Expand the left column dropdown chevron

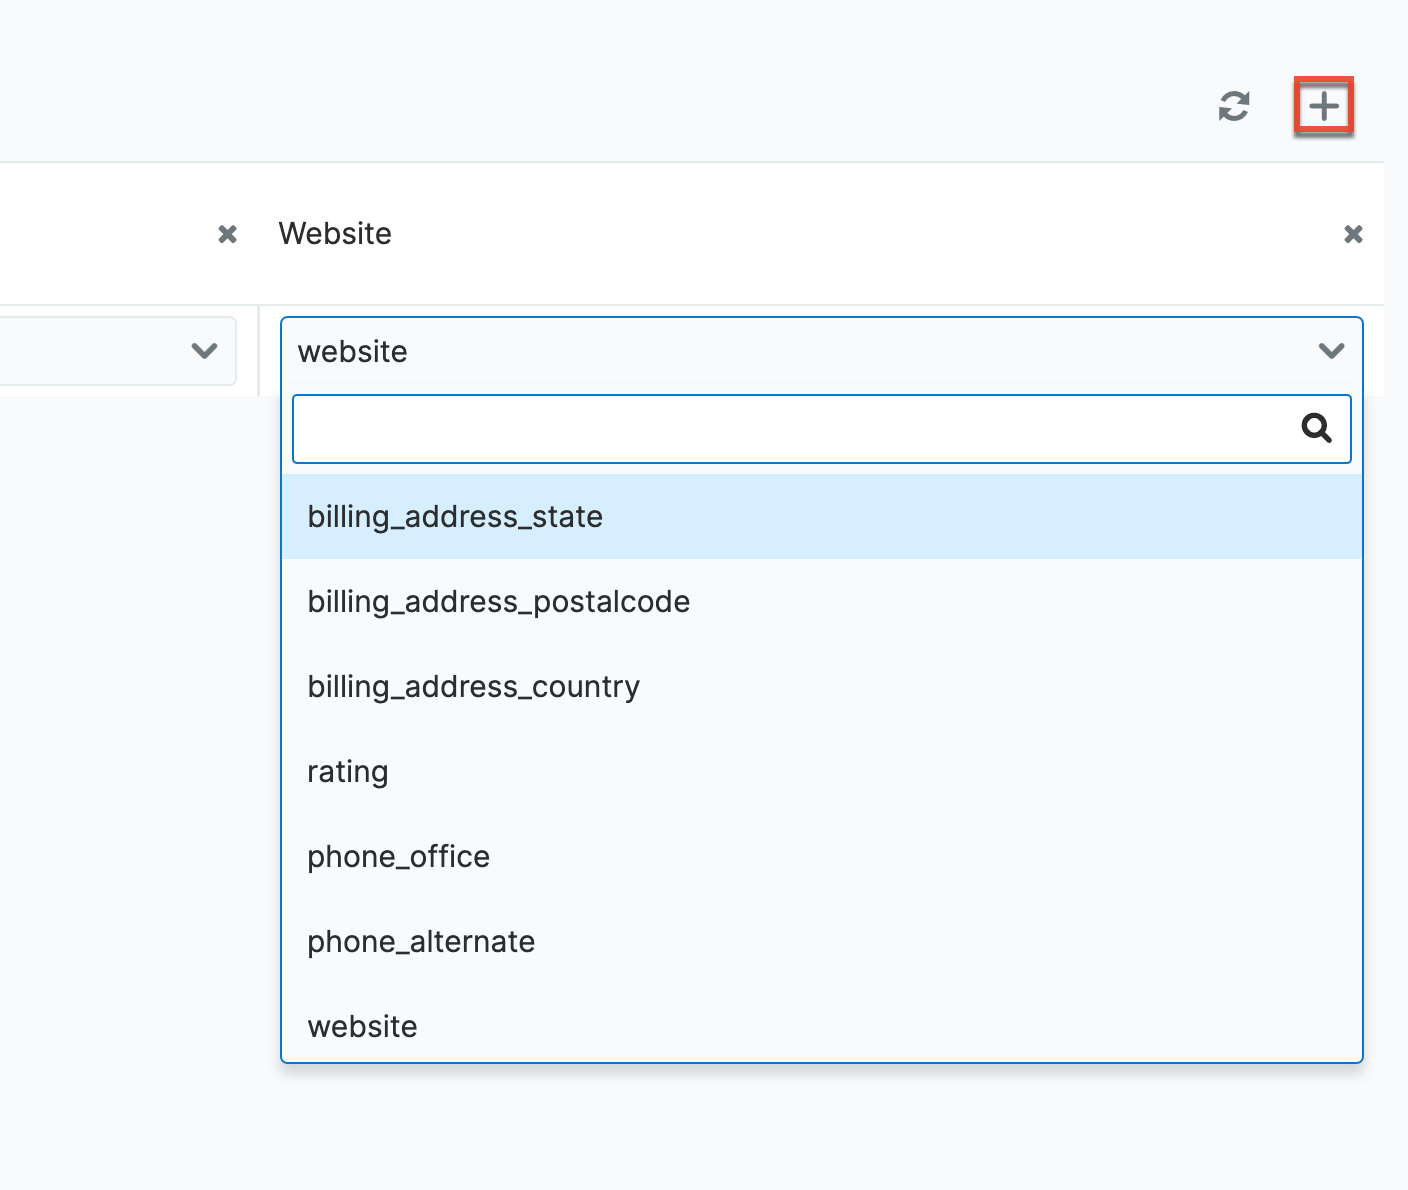[204, 351]
